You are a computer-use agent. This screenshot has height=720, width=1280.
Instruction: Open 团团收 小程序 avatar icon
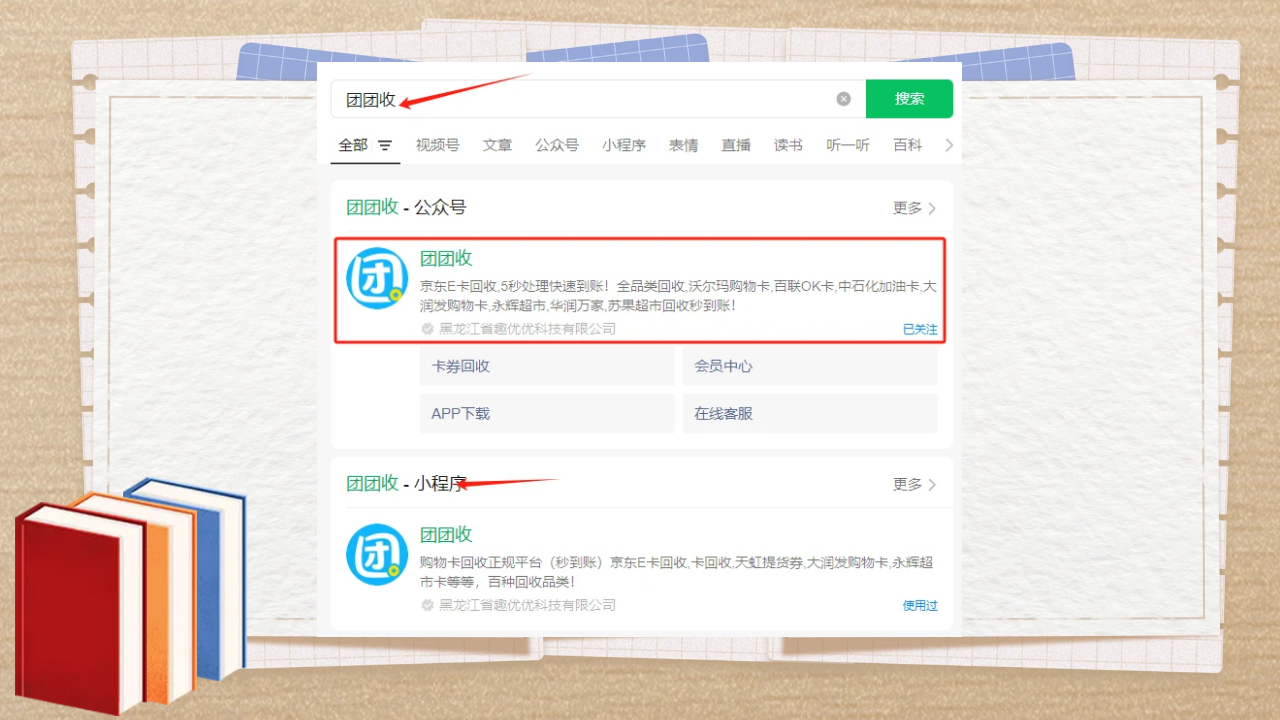[377, 554]
